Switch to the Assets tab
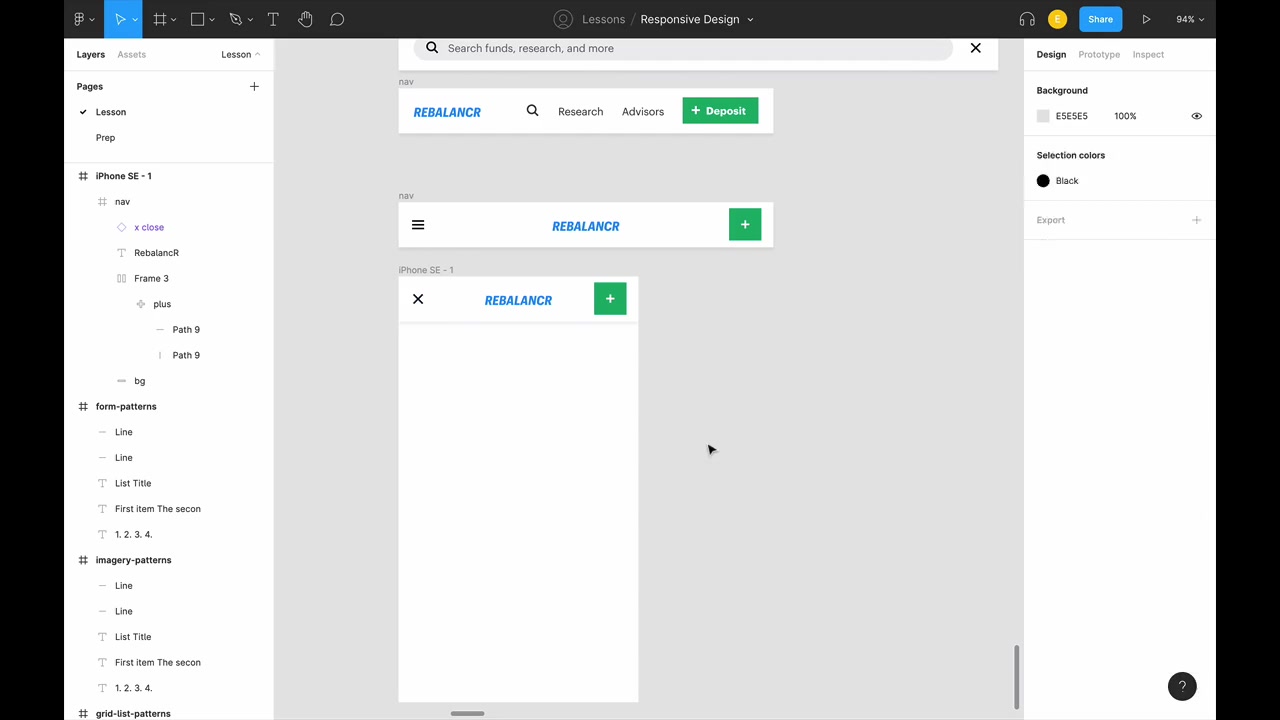 tap(131, 54)
